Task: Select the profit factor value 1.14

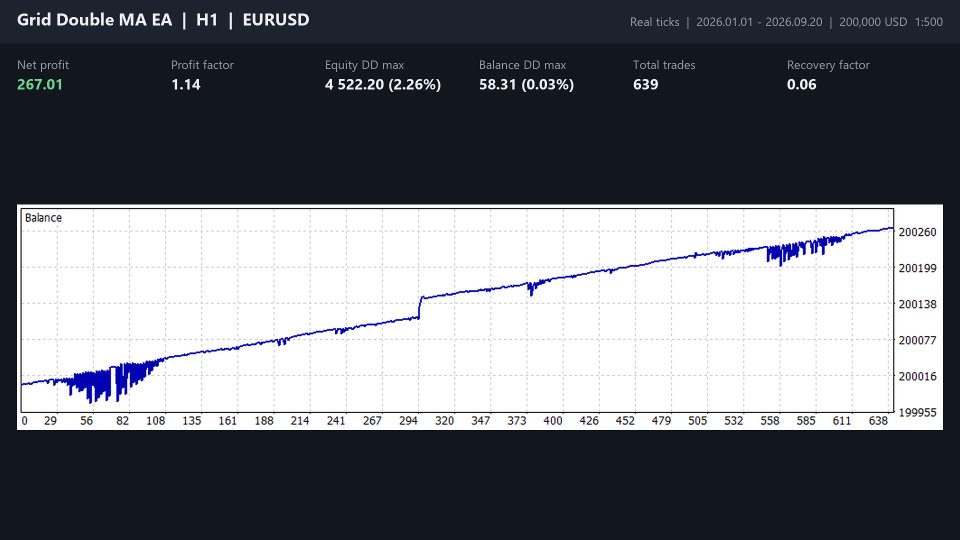Action: [186, 84]
